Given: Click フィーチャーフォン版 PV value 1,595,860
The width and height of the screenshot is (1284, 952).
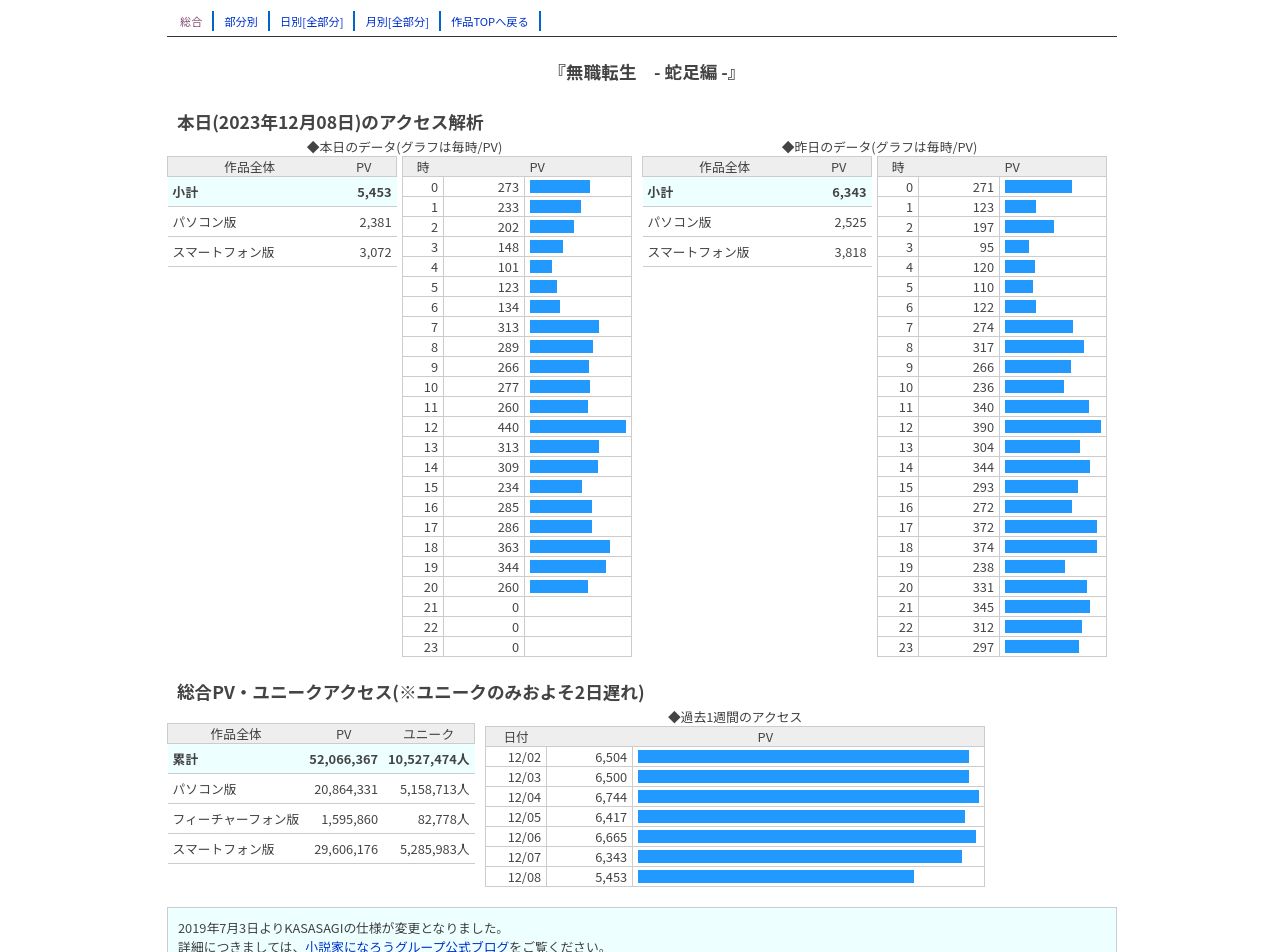Looking at the screenshot, I should (x=349, y=819).
